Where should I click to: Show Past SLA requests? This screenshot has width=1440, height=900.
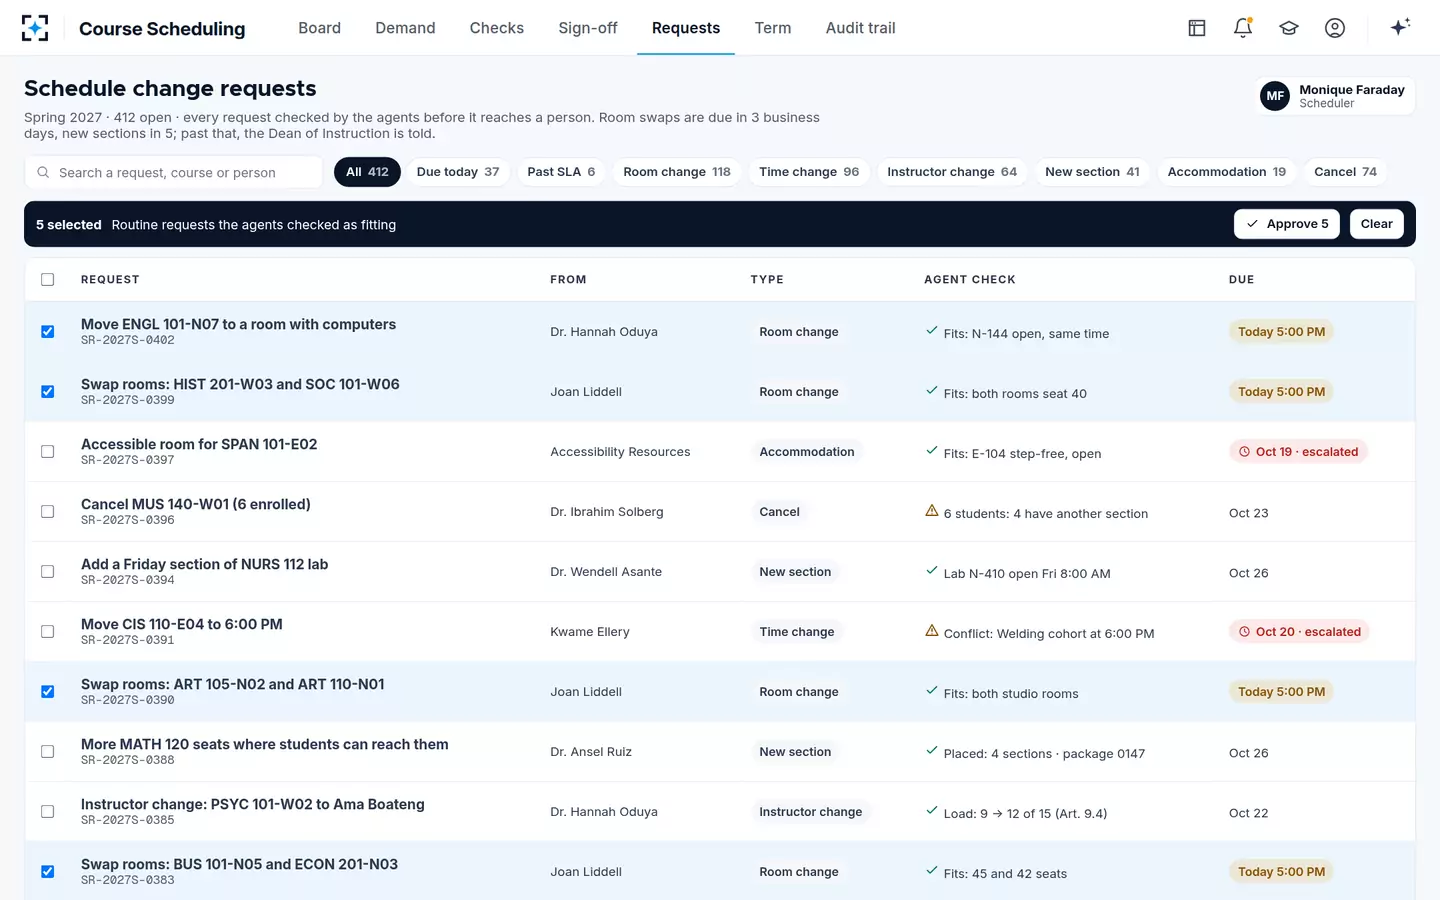tap(561, 172)
